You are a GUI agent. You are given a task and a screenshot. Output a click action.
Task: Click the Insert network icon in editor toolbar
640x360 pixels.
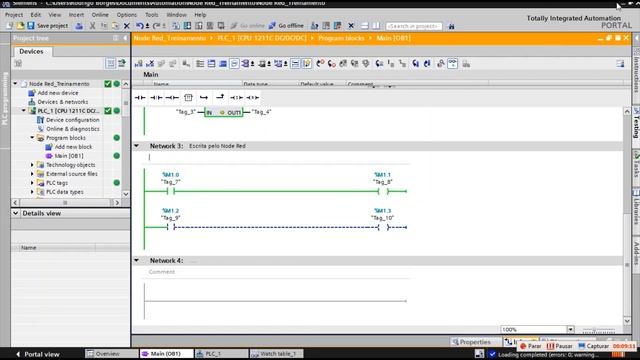(139, 64)
